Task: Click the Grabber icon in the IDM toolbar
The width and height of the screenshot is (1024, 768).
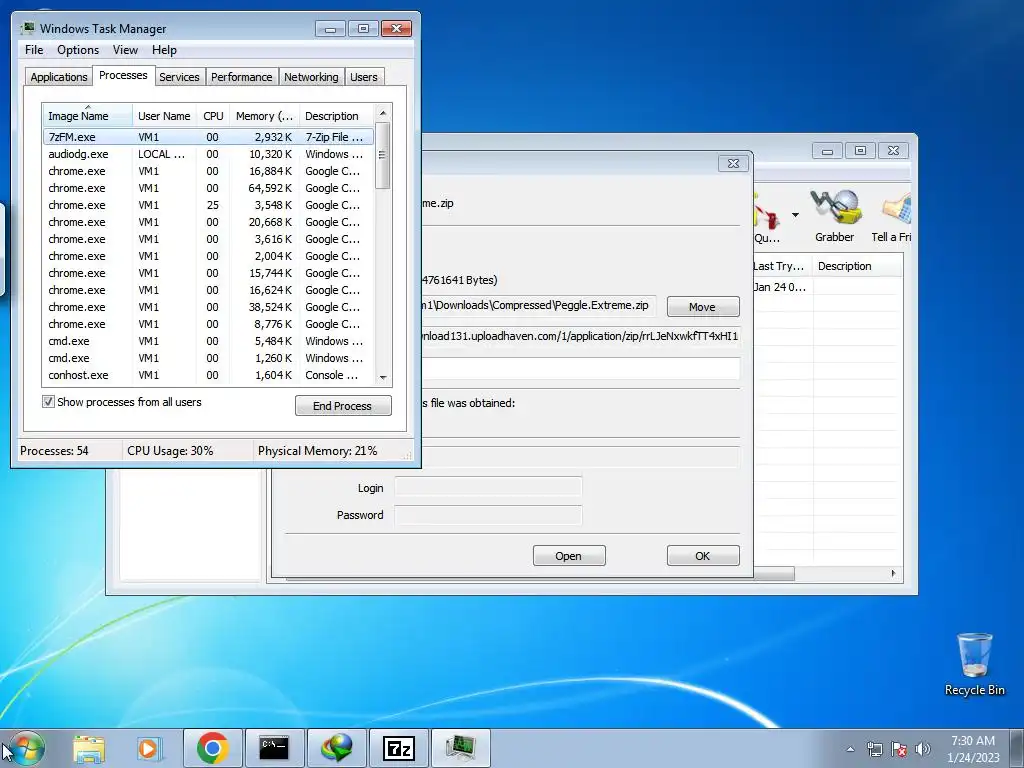Action: pyautogui.click(x=835, y=216)
